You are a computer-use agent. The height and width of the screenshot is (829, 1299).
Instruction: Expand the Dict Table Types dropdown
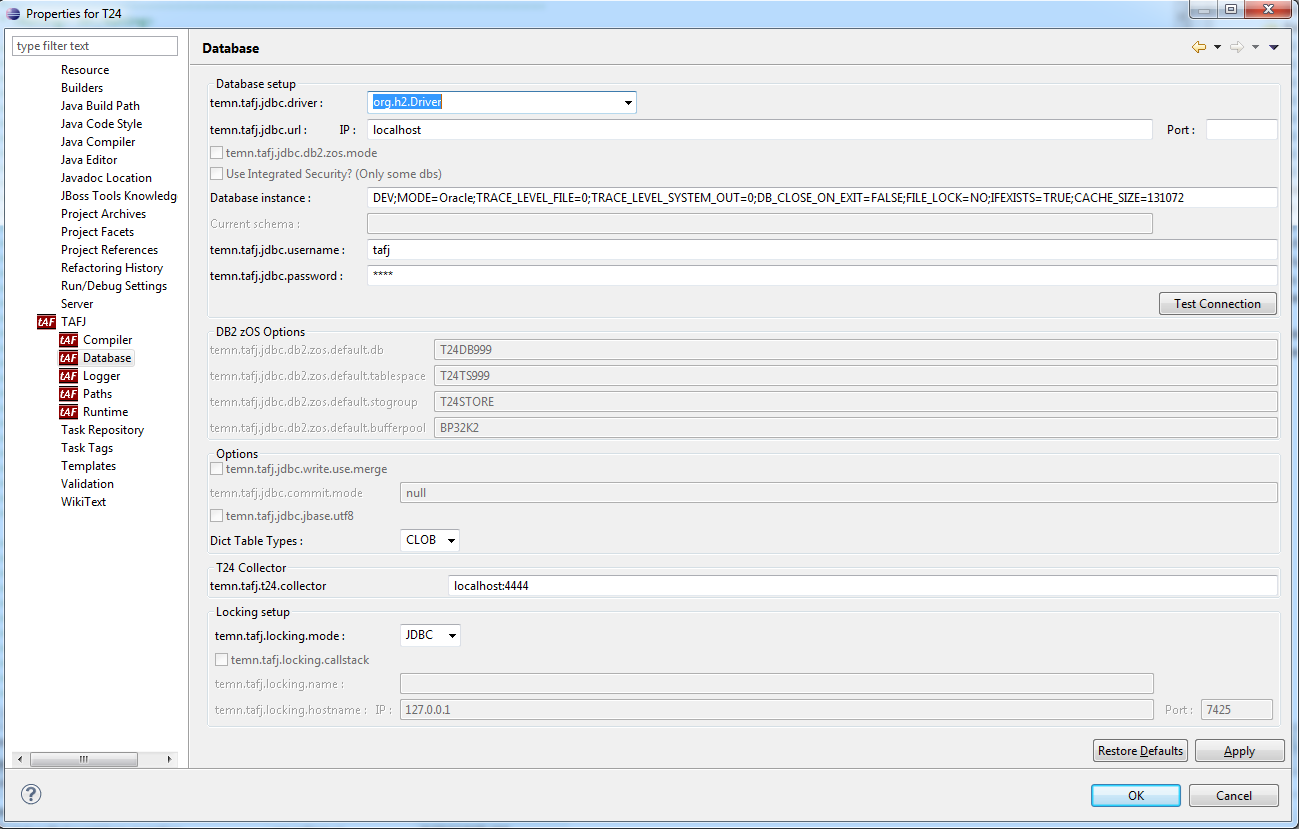(451, 540)
